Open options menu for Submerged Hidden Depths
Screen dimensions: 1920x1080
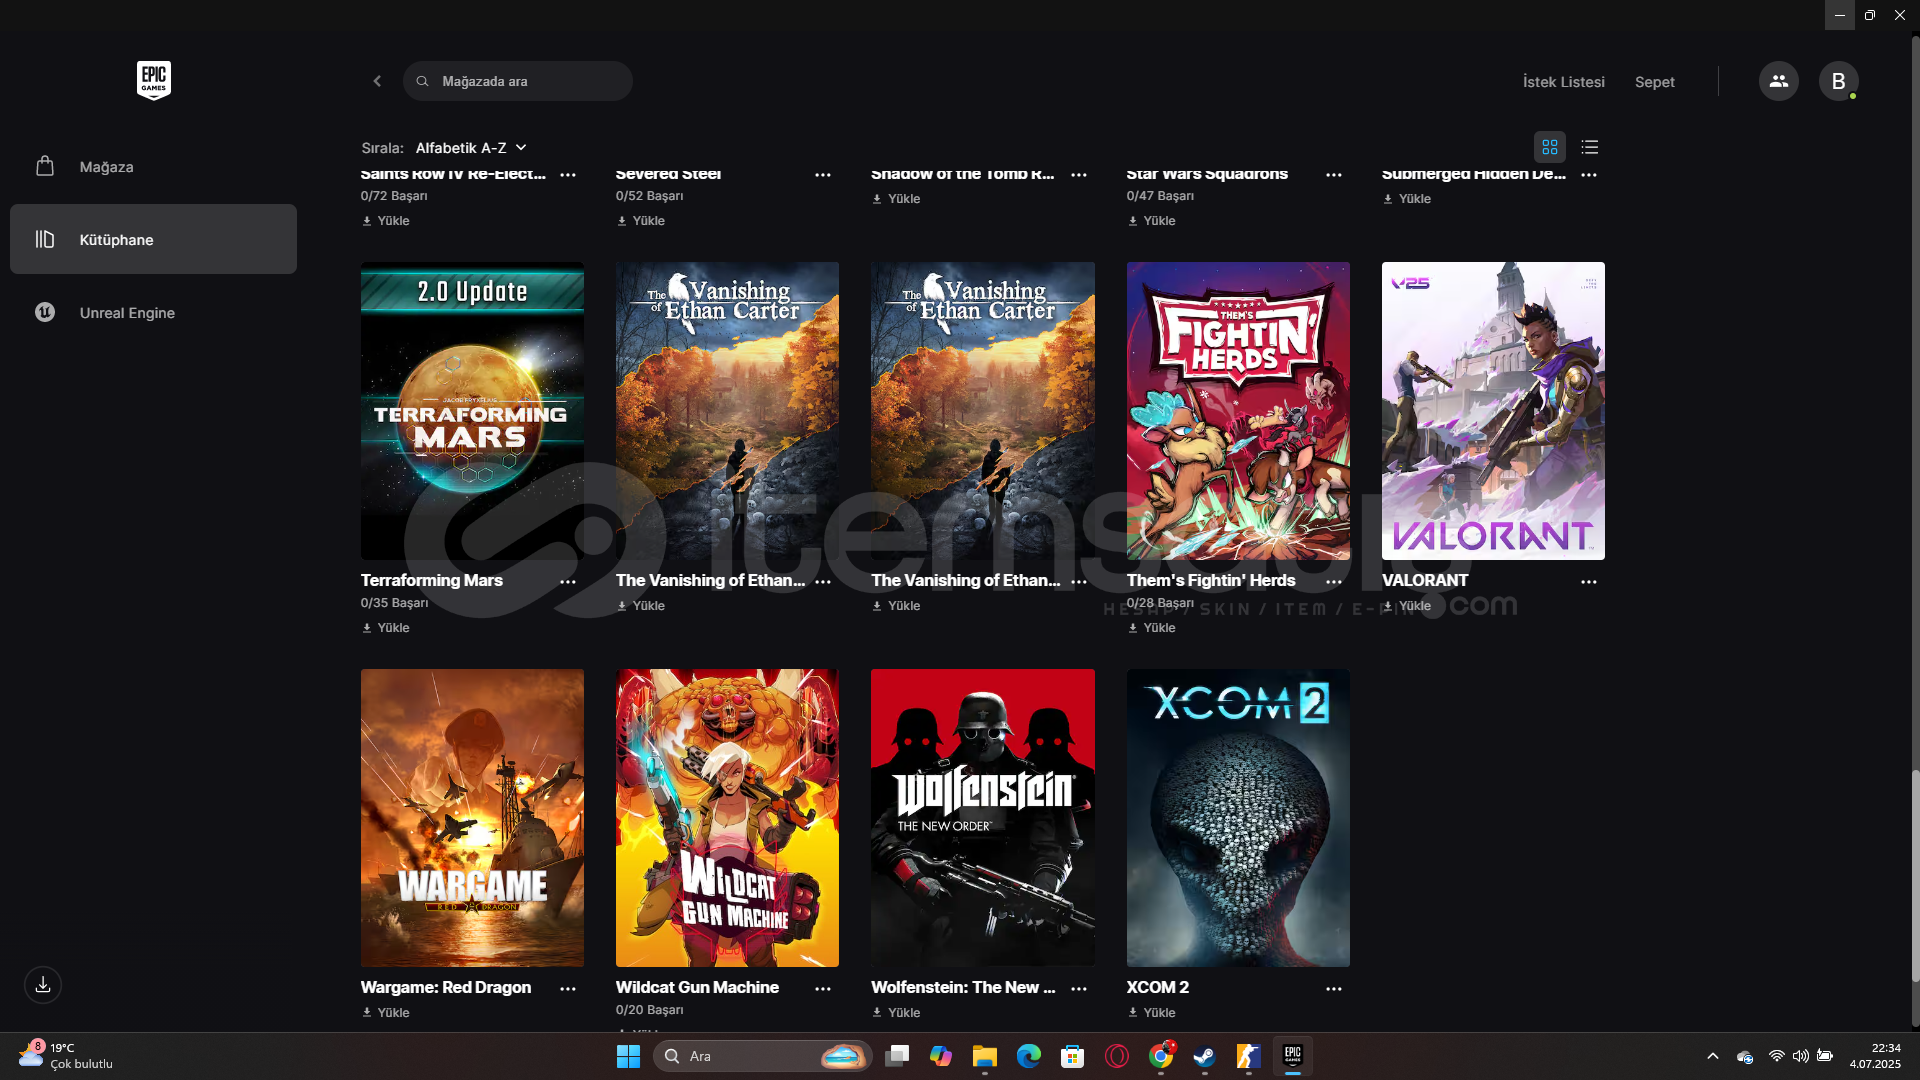(x=1589, y=174)
